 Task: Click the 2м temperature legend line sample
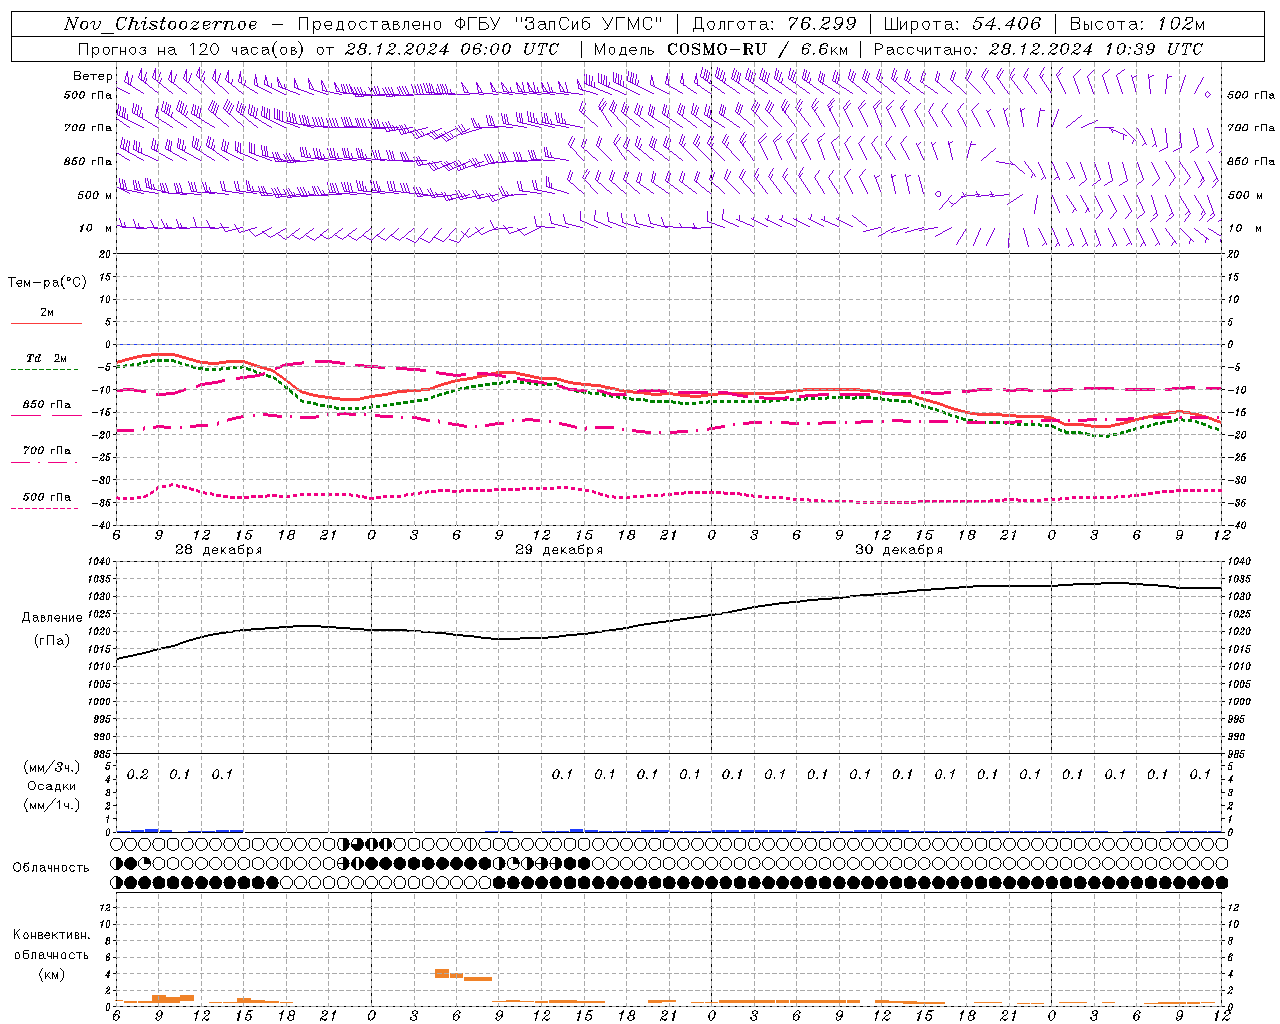(46, 324)
